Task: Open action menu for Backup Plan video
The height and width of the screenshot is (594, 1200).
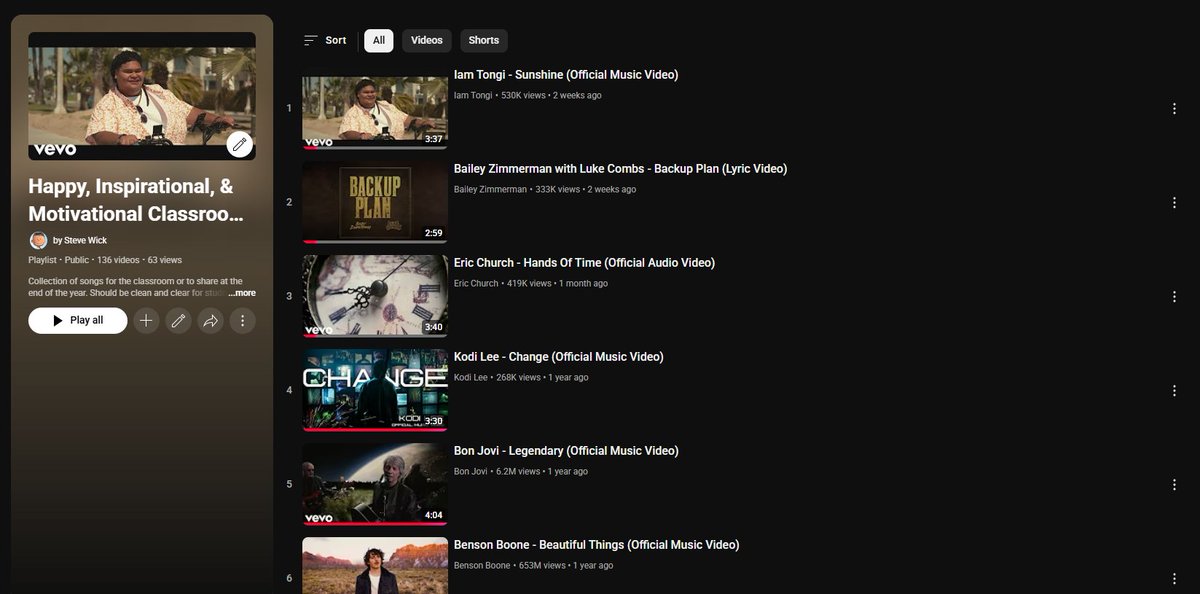Action: click(x=1174, y=203)
